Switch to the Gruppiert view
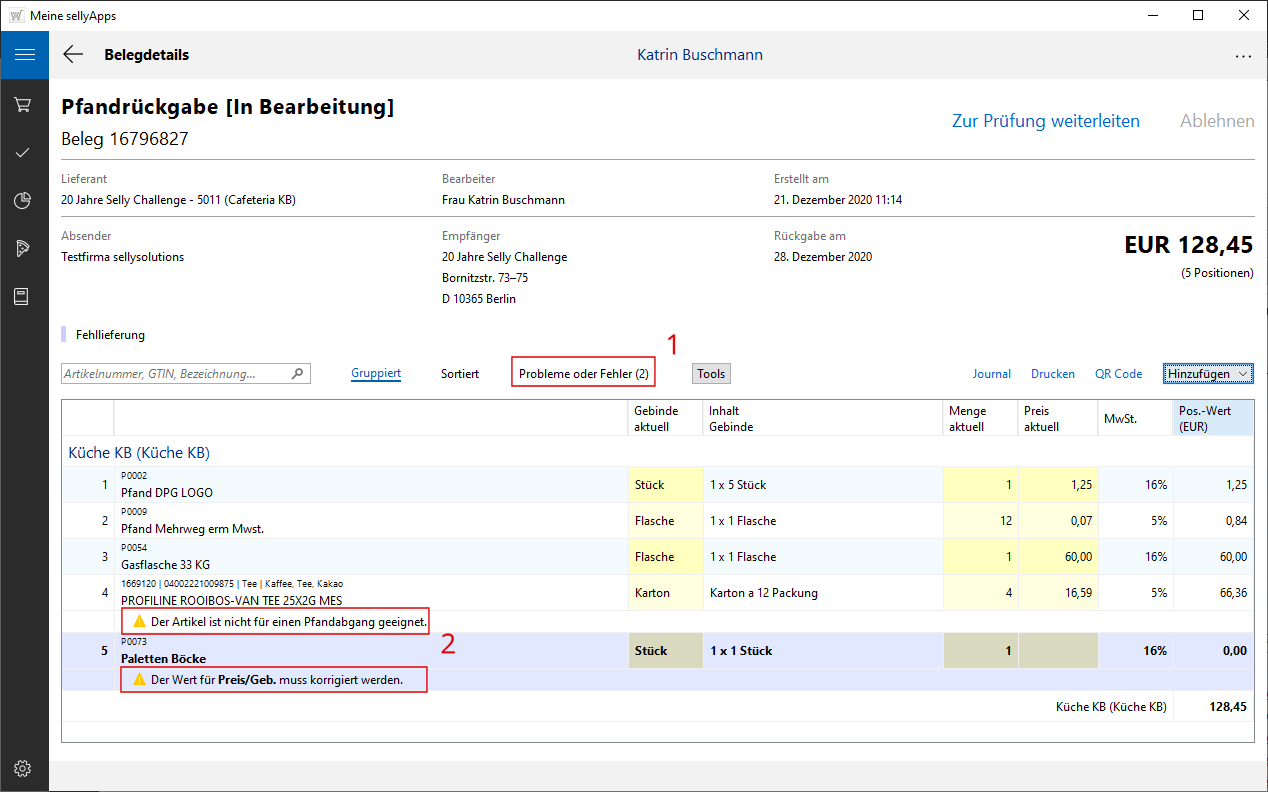 point(375,374)
